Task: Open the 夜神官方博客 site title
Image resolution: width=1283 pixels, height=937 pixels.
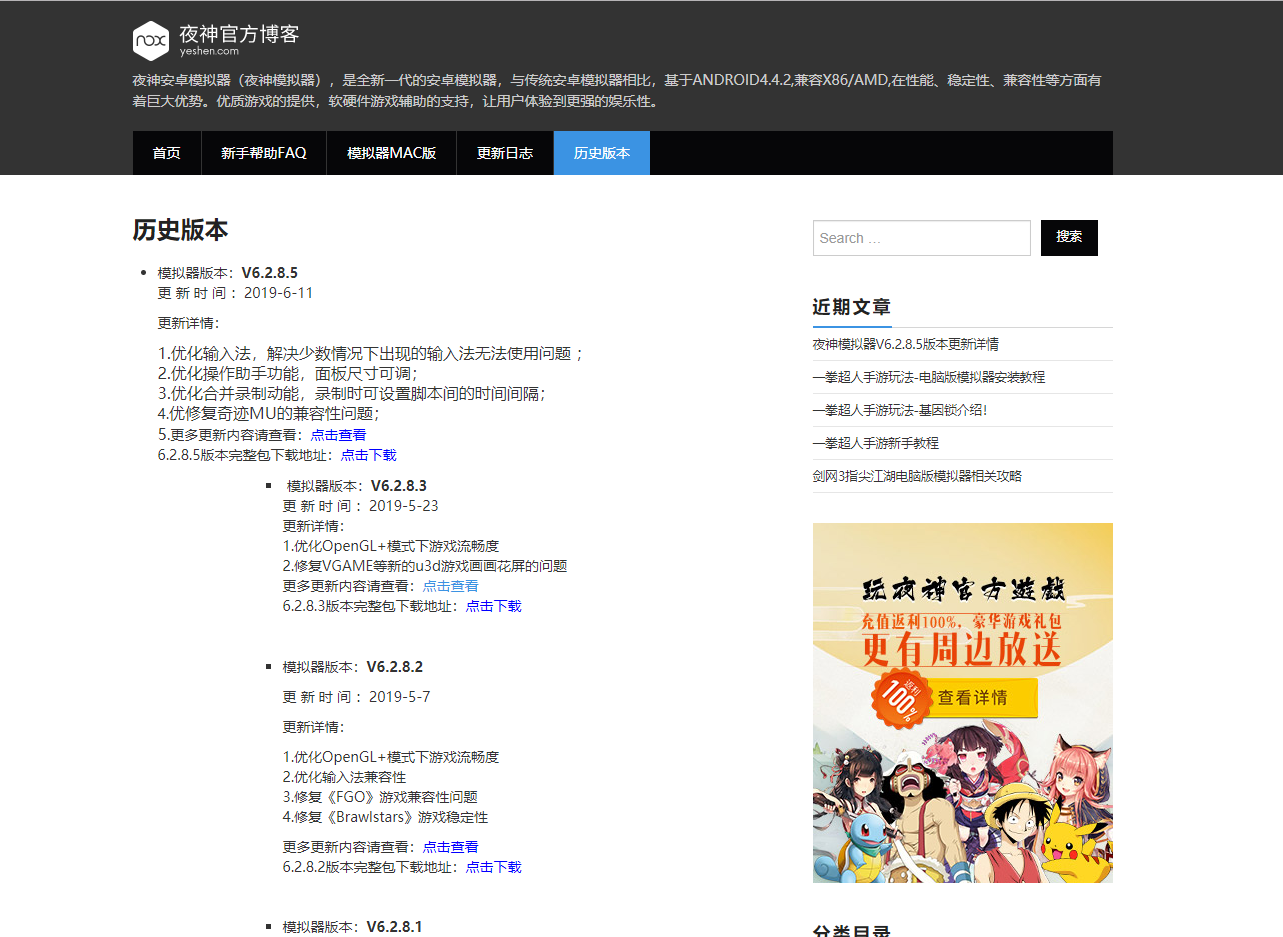Action: 239,34
